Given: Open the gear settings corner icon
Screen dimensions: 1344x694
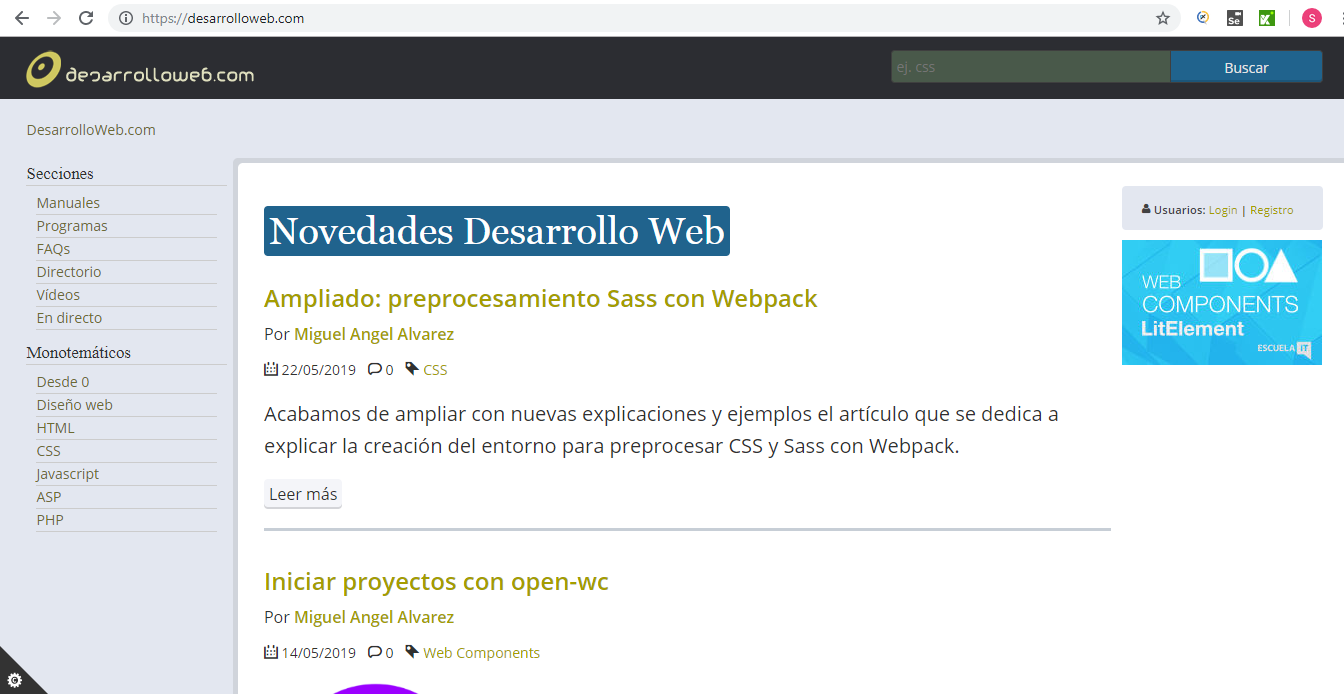Looking at the screenshot, I should [x=14, y=680].
